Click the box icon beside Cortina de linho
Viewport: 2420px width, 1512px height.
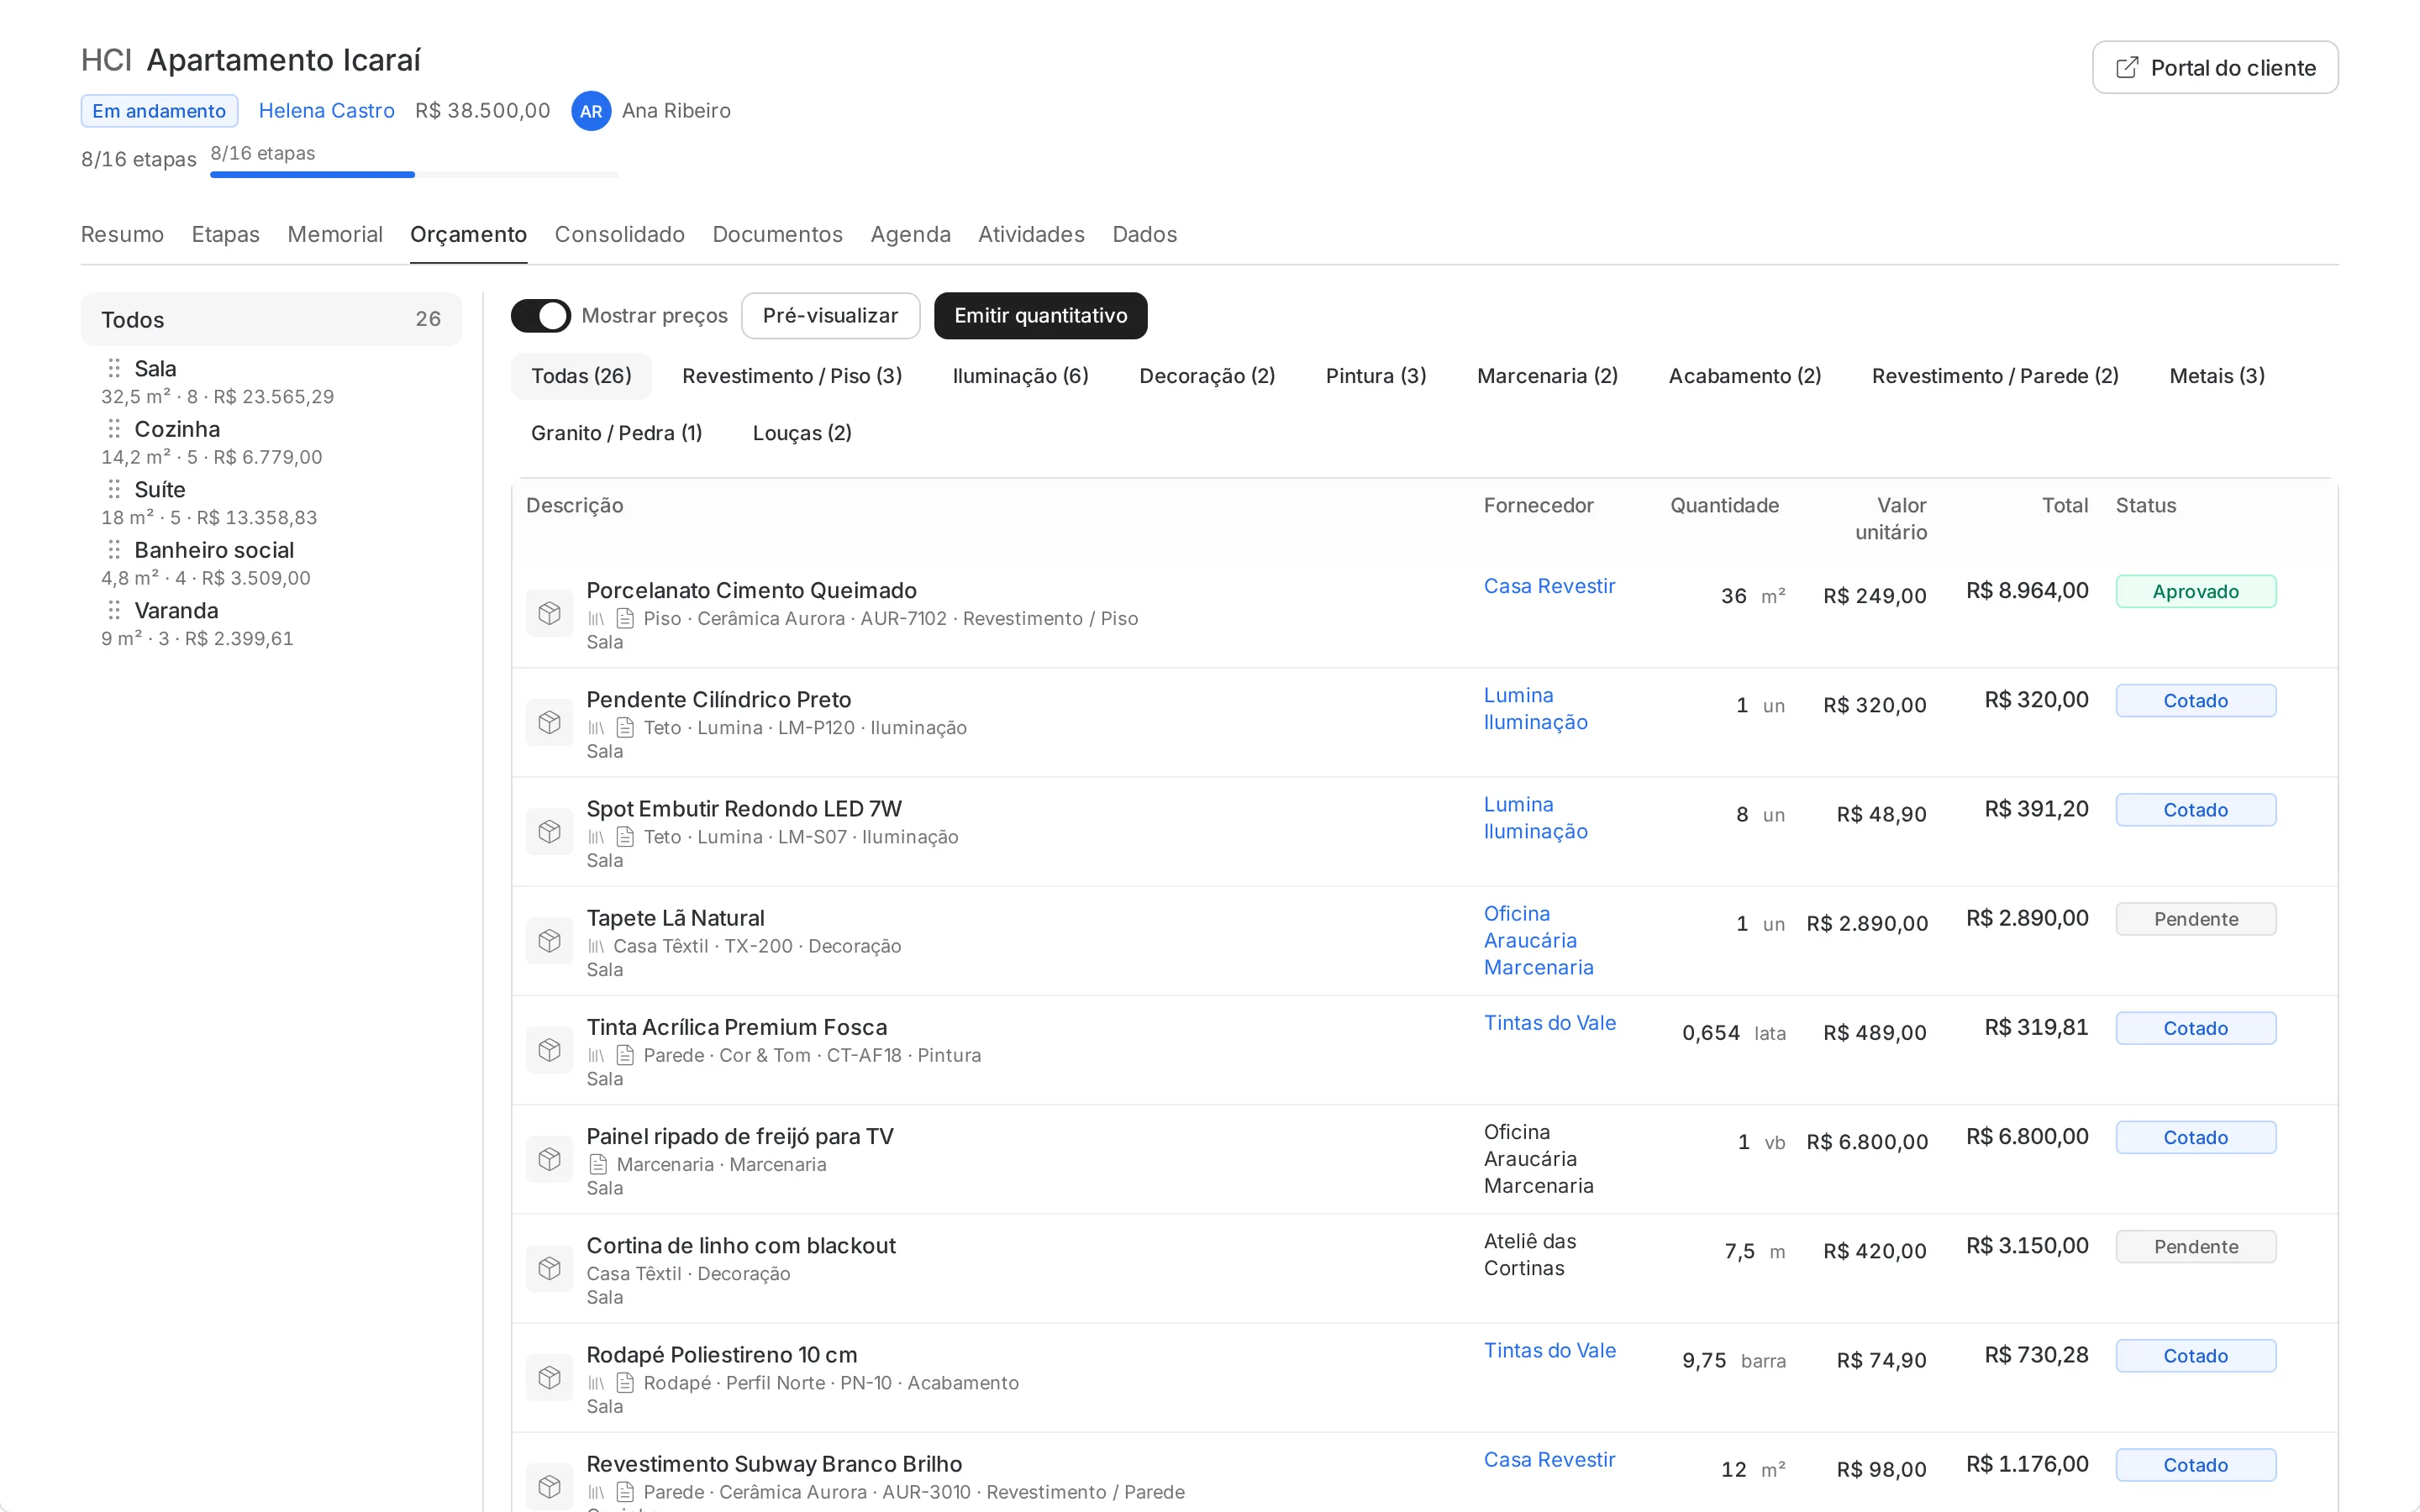coord(549,1268)
